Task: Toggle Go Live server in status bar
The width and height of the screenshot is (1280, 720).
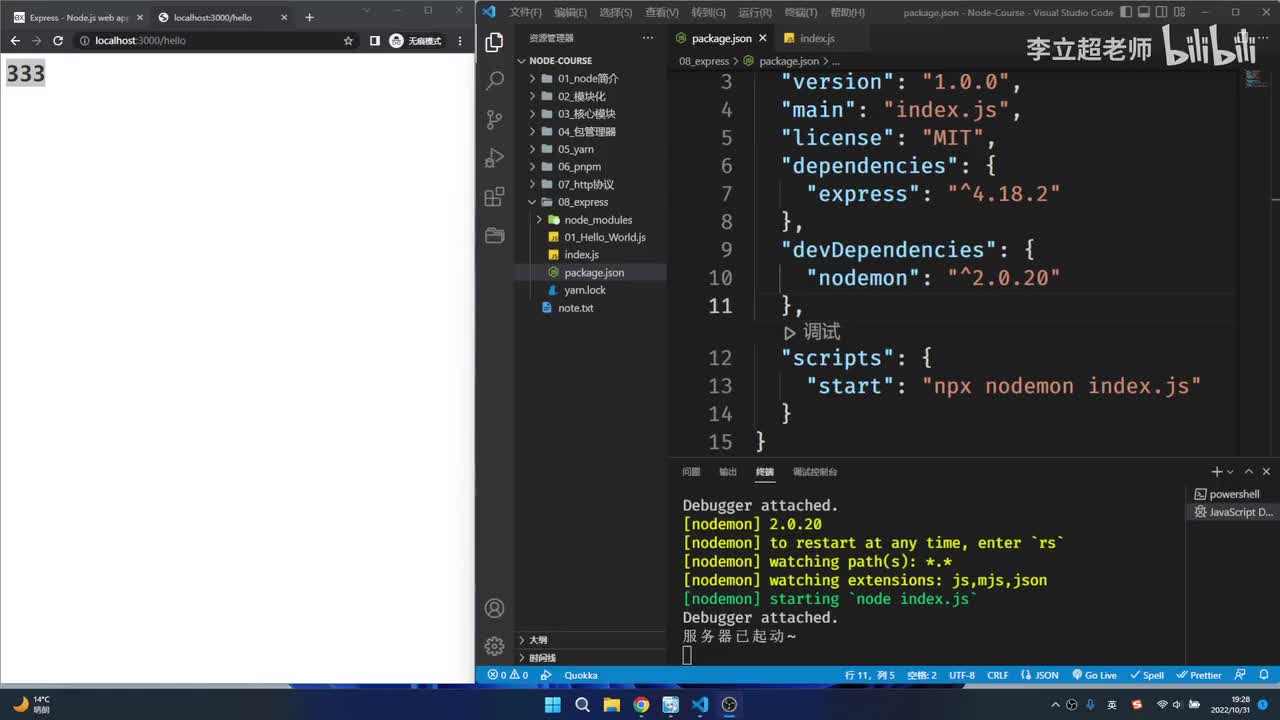Action: click(1094, 675)
